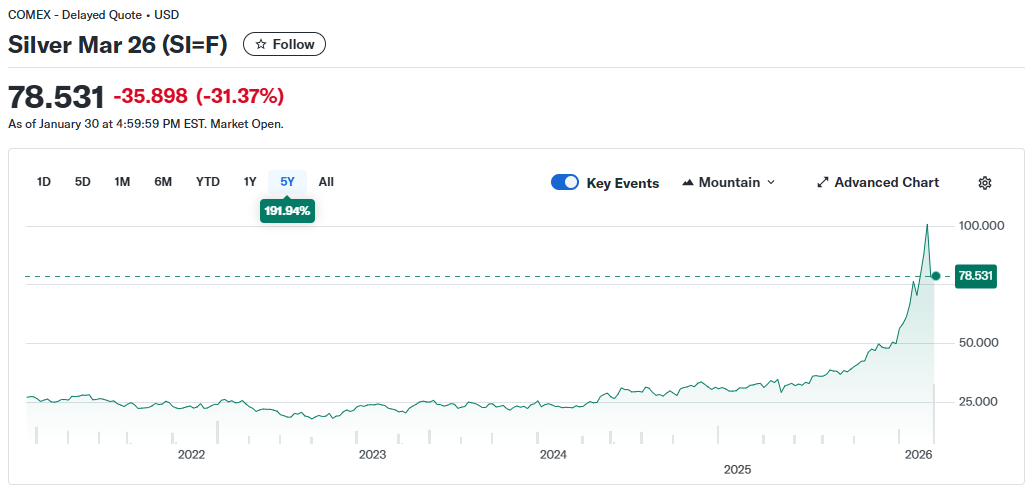Image resolution: width=1033 pixels, height=486 pixels.
Task: Choose the 1M time range
Action: tap(122, 182)
